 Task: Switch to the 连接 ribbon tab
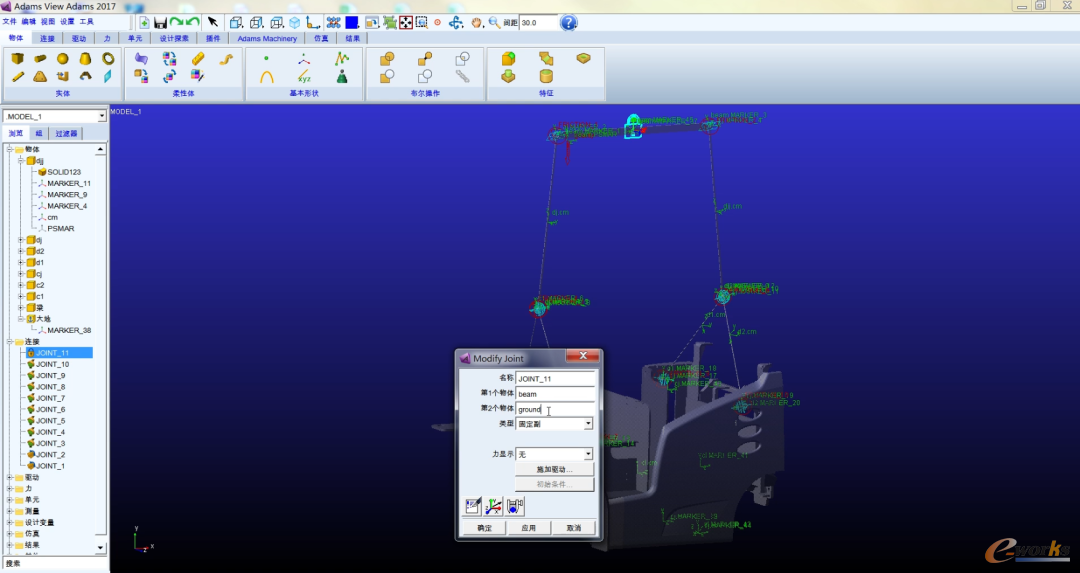click(48, 39)
